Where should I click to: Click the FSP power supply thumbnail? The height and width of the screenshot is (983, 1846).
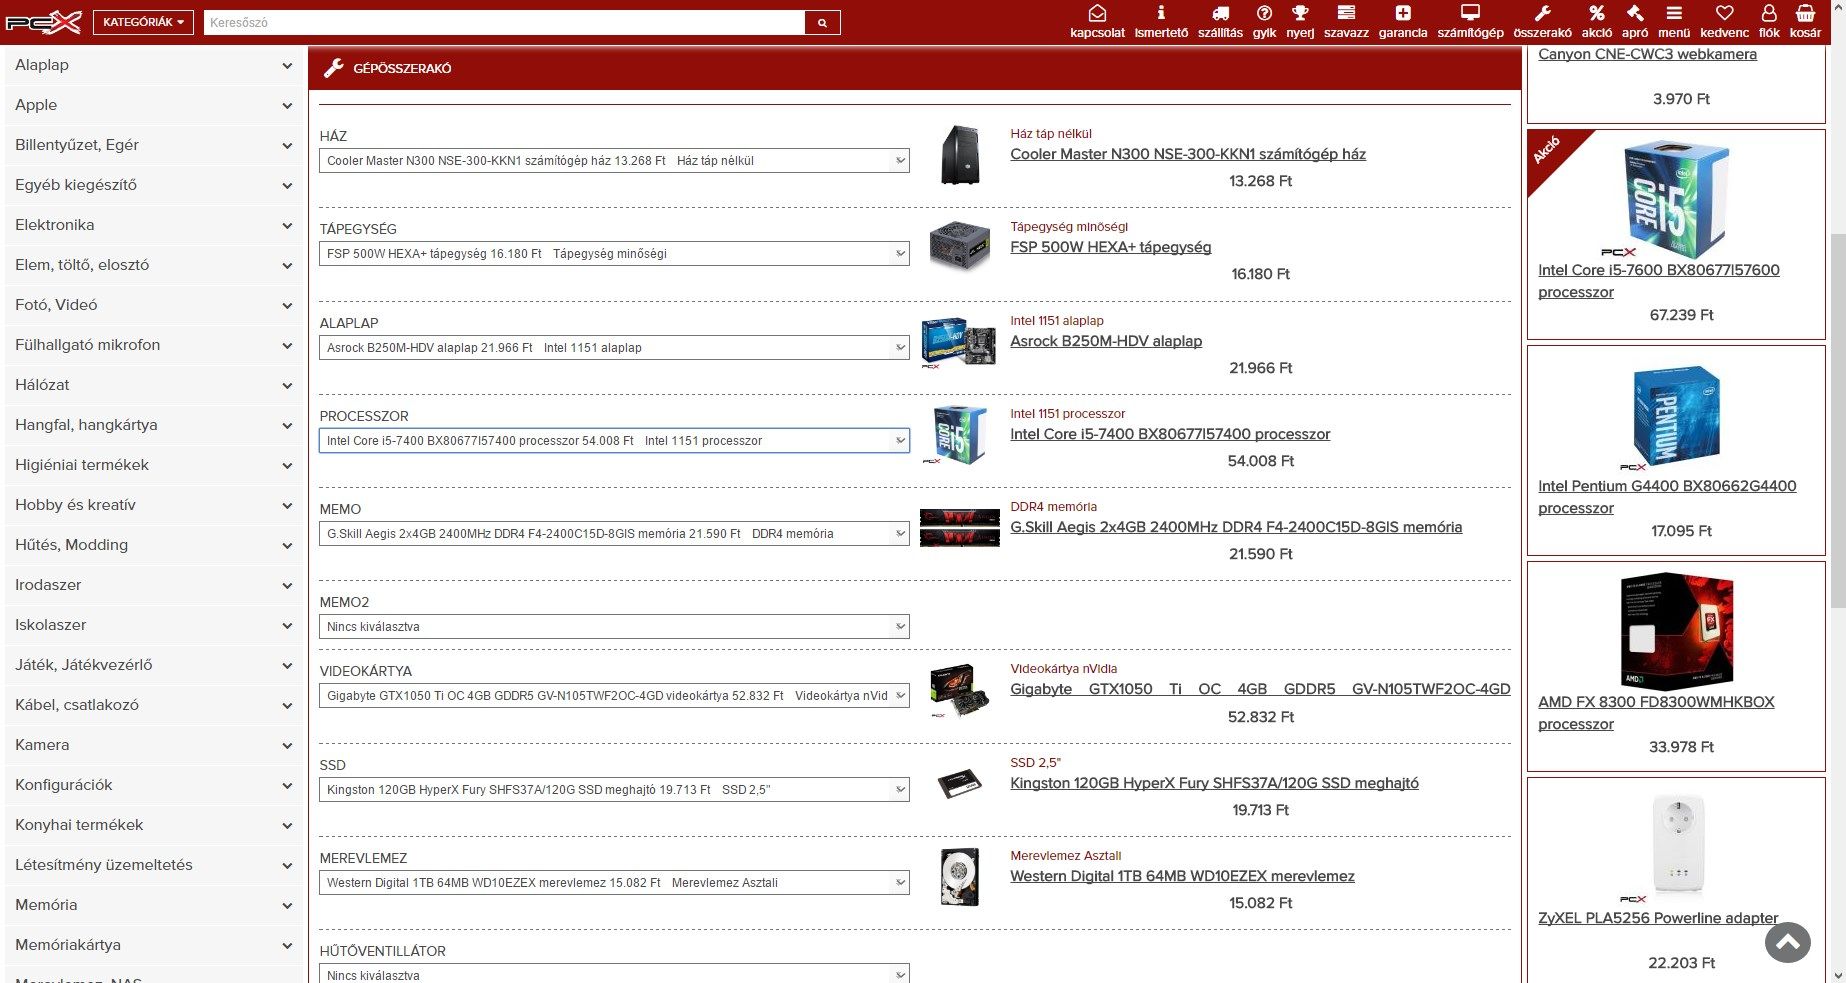click(960, 246)
